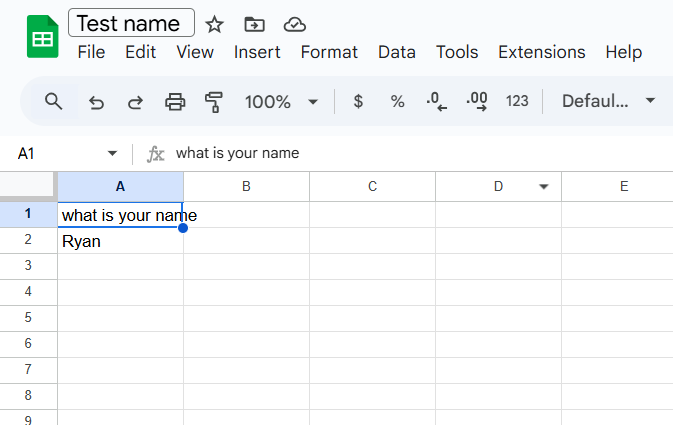
Task: Open the search menus magnifier tool
Action: 54,101
